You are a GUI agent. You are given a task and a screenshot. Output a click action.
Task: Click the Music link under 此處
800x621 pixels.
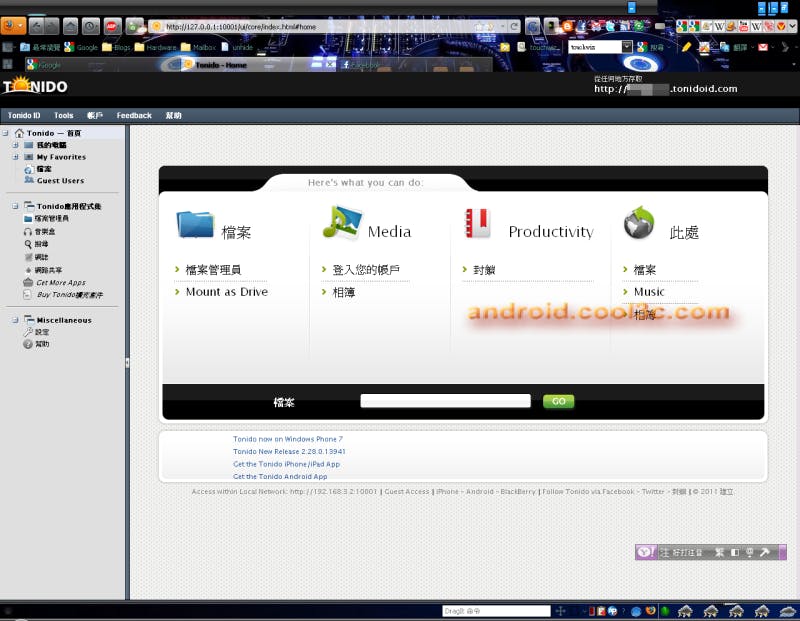(649, 292)
